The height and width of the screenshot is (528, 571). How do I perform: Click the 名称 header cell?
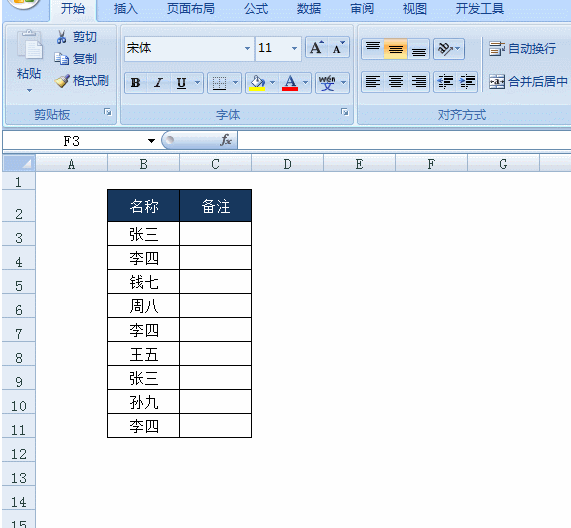click(143, 206)
